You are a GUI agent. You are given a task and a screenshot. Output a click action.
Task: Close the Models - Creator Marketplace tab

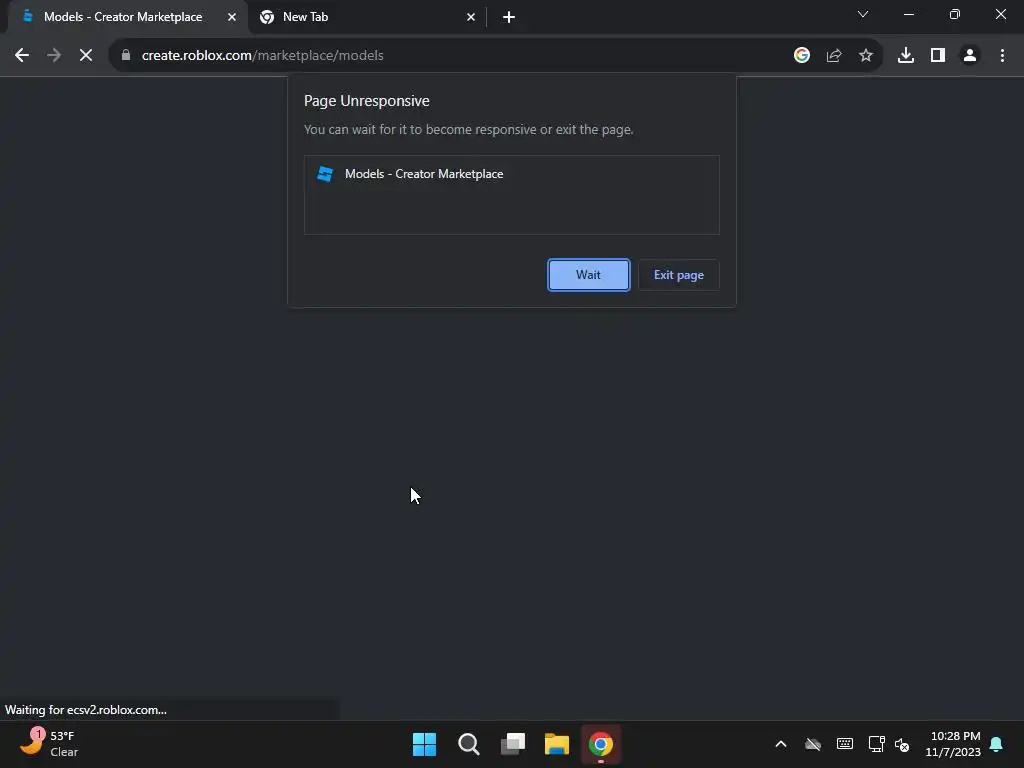click(x=232, y=17)
